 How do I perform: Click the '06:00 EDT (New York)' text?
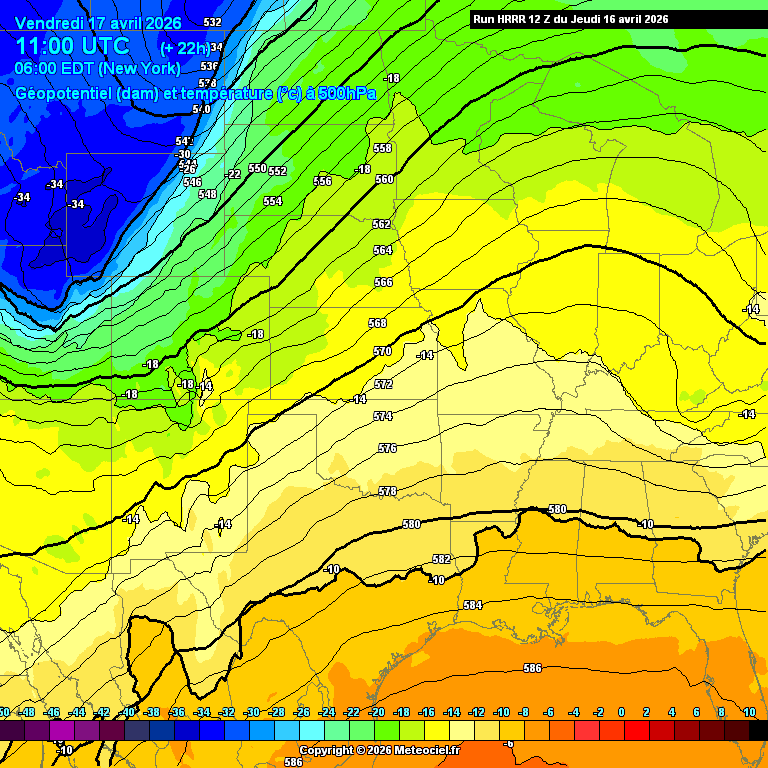click(x=97, y=68)
